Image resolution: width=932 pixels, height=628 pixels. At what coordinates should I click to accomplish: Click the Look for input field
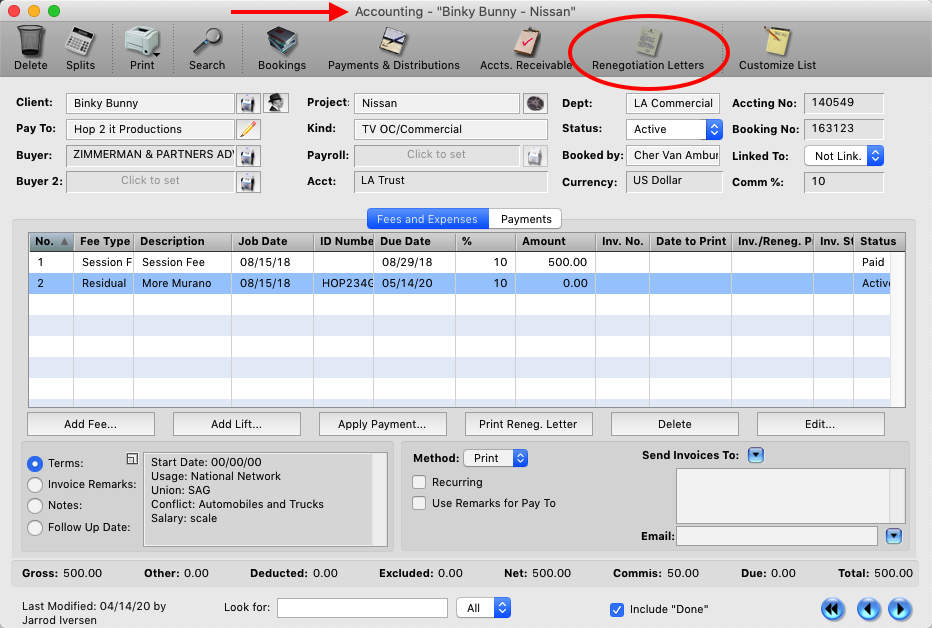click(362, 608)
